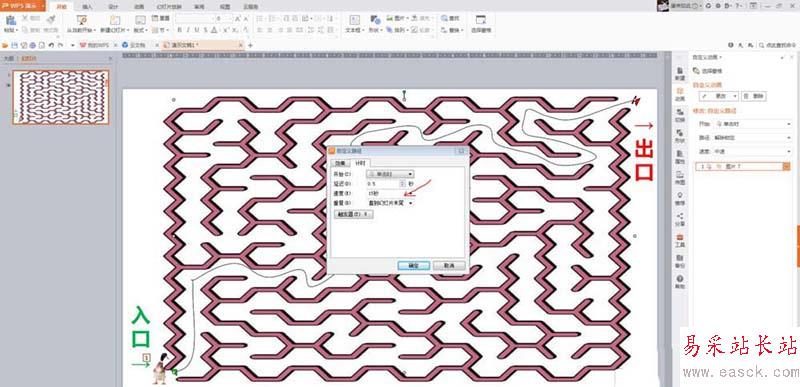This screenshot has width=800, height=387.
Task: Click the 形状 sidebar icon
Action: 680,136
